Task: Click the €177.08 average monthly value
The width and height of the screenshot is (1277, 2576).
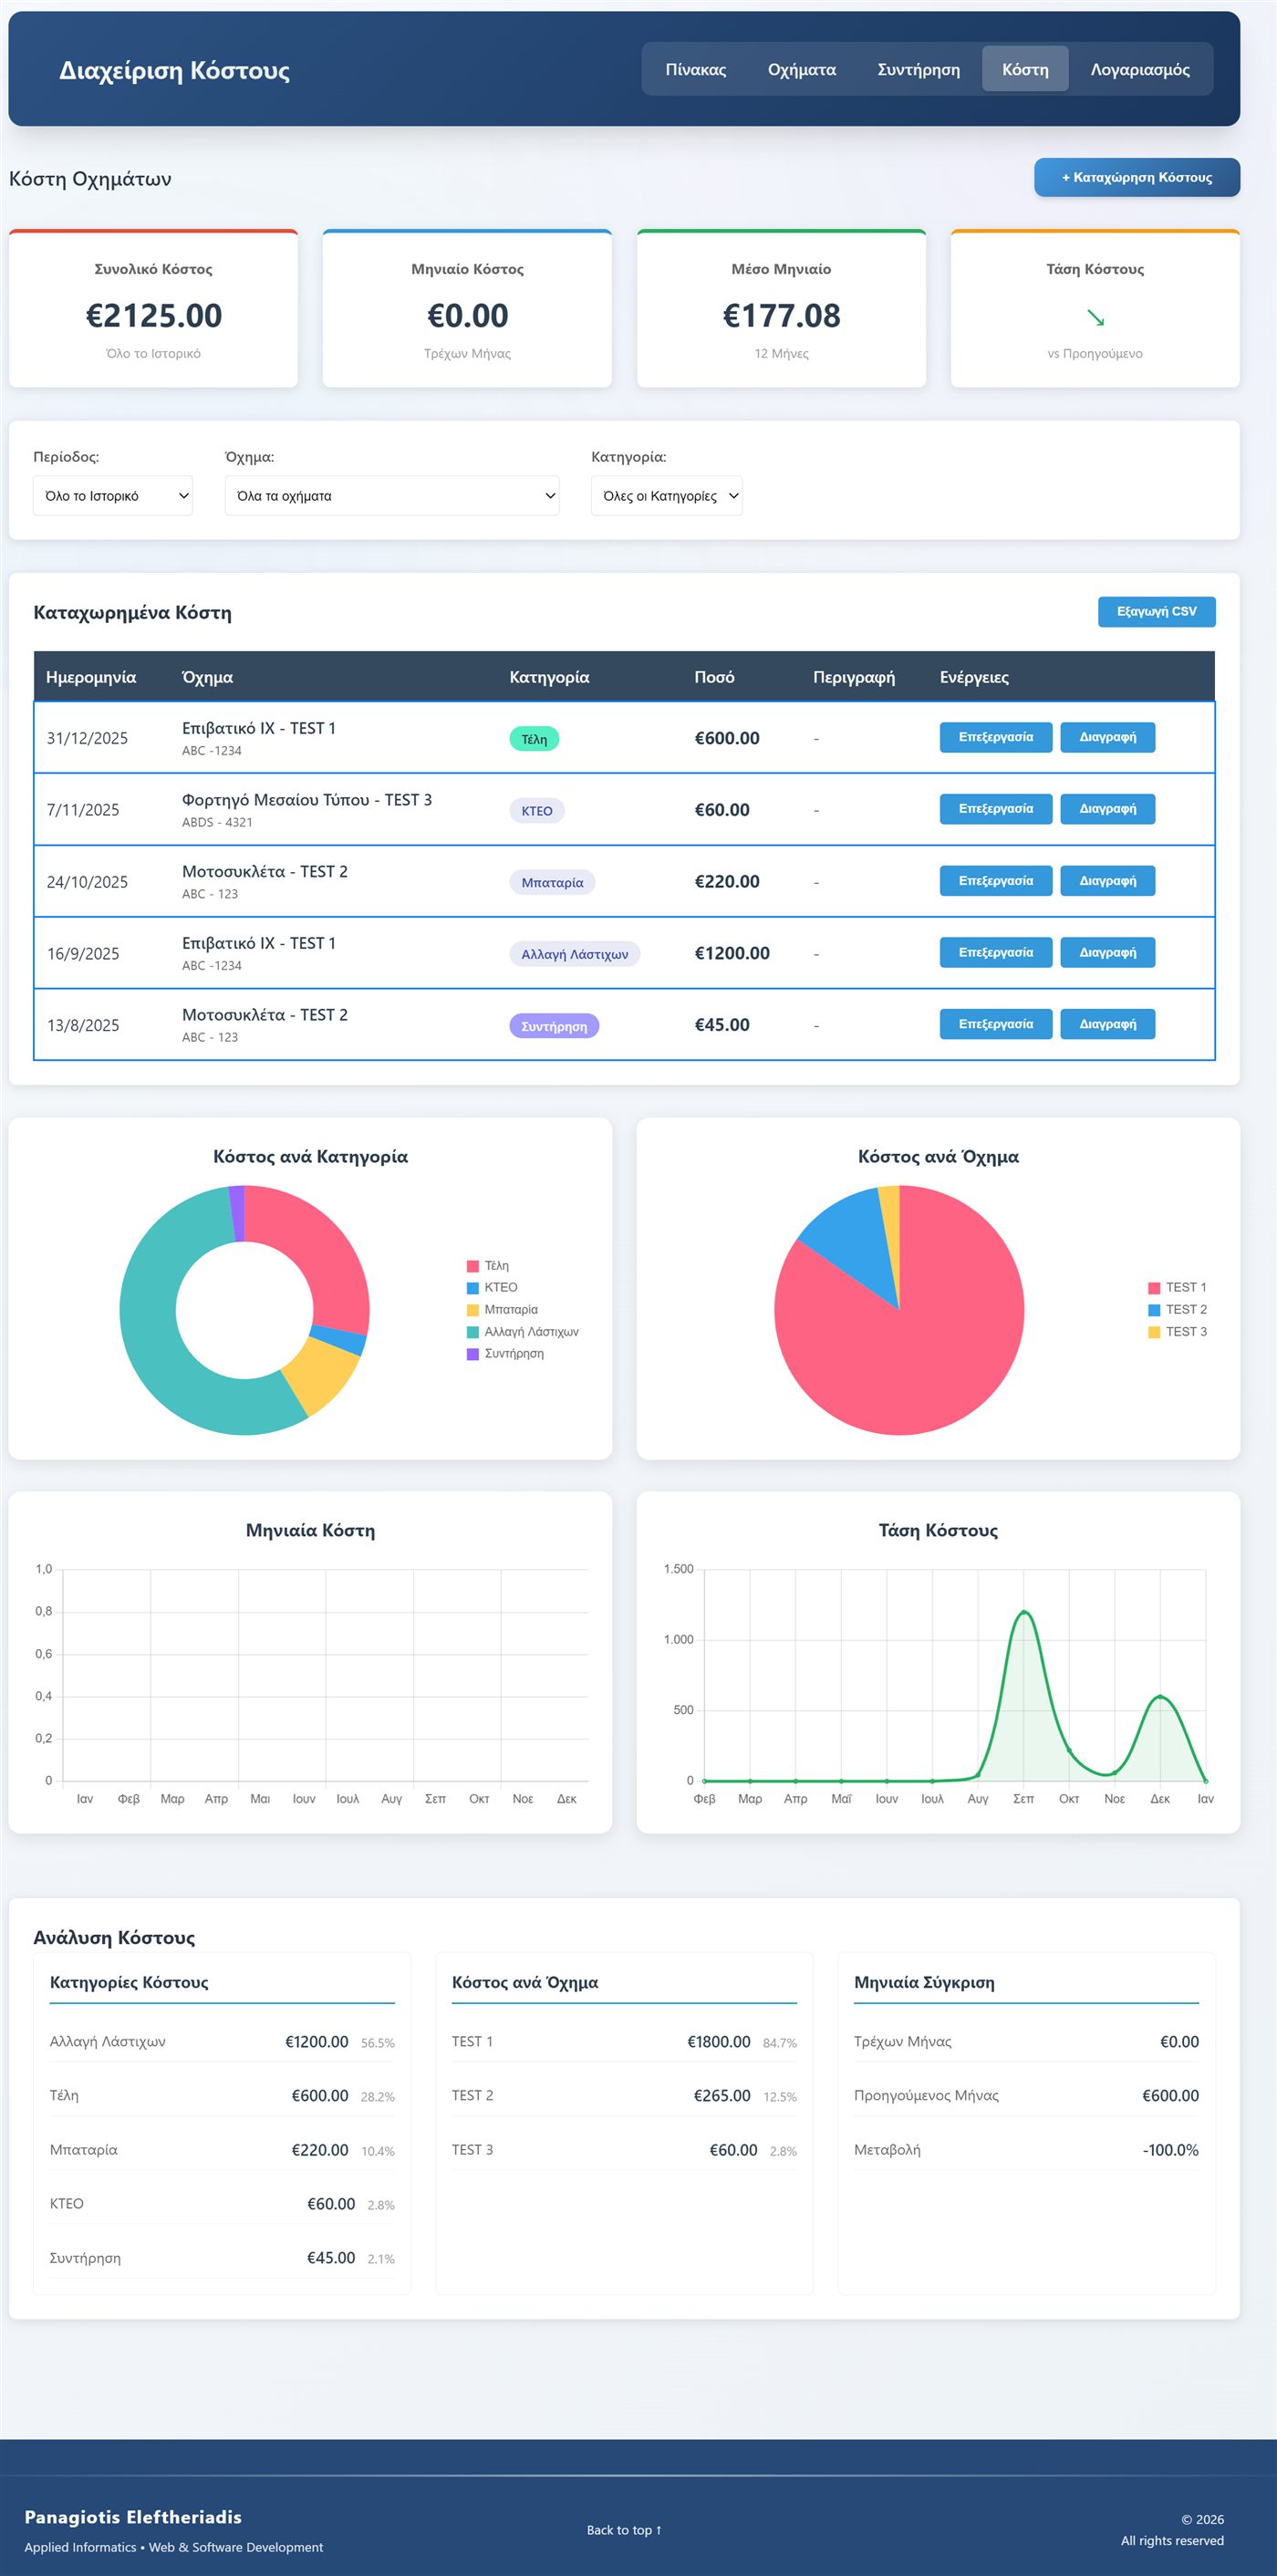Action: [782, 316]
